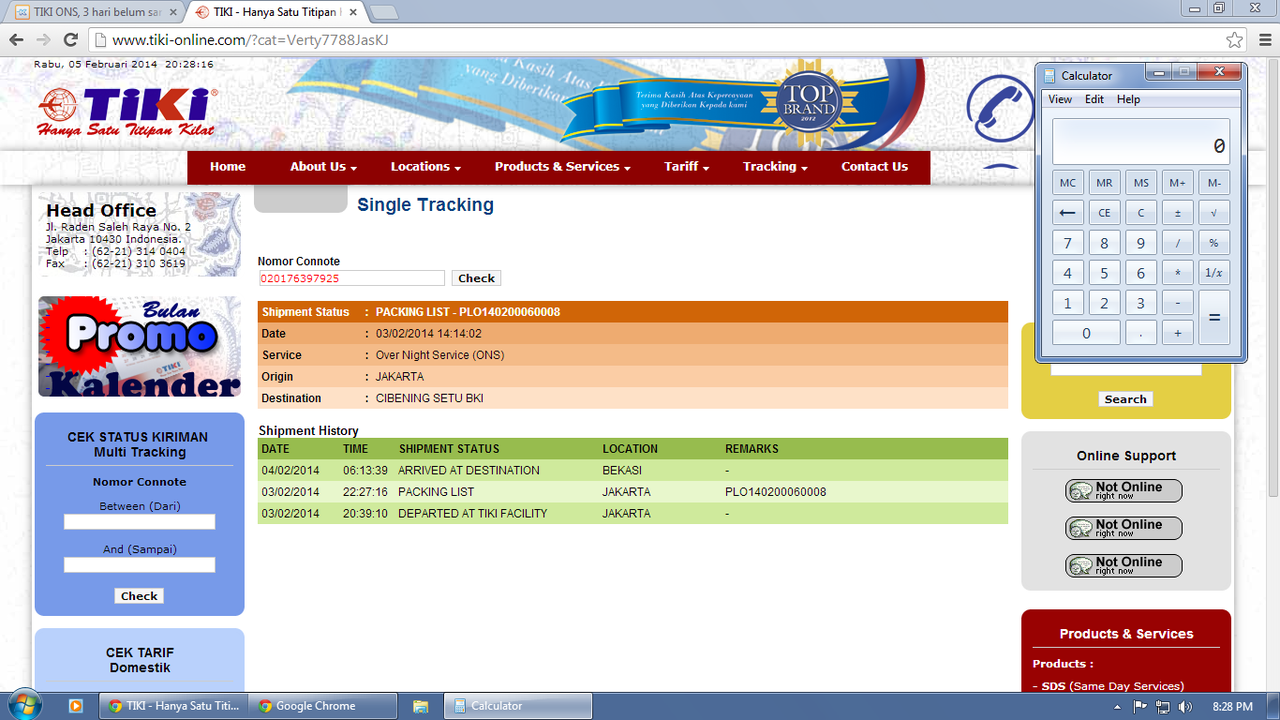Click the Calculator MS key
The height and width of the screenshot is (720, 1280).
(1141, 183)
